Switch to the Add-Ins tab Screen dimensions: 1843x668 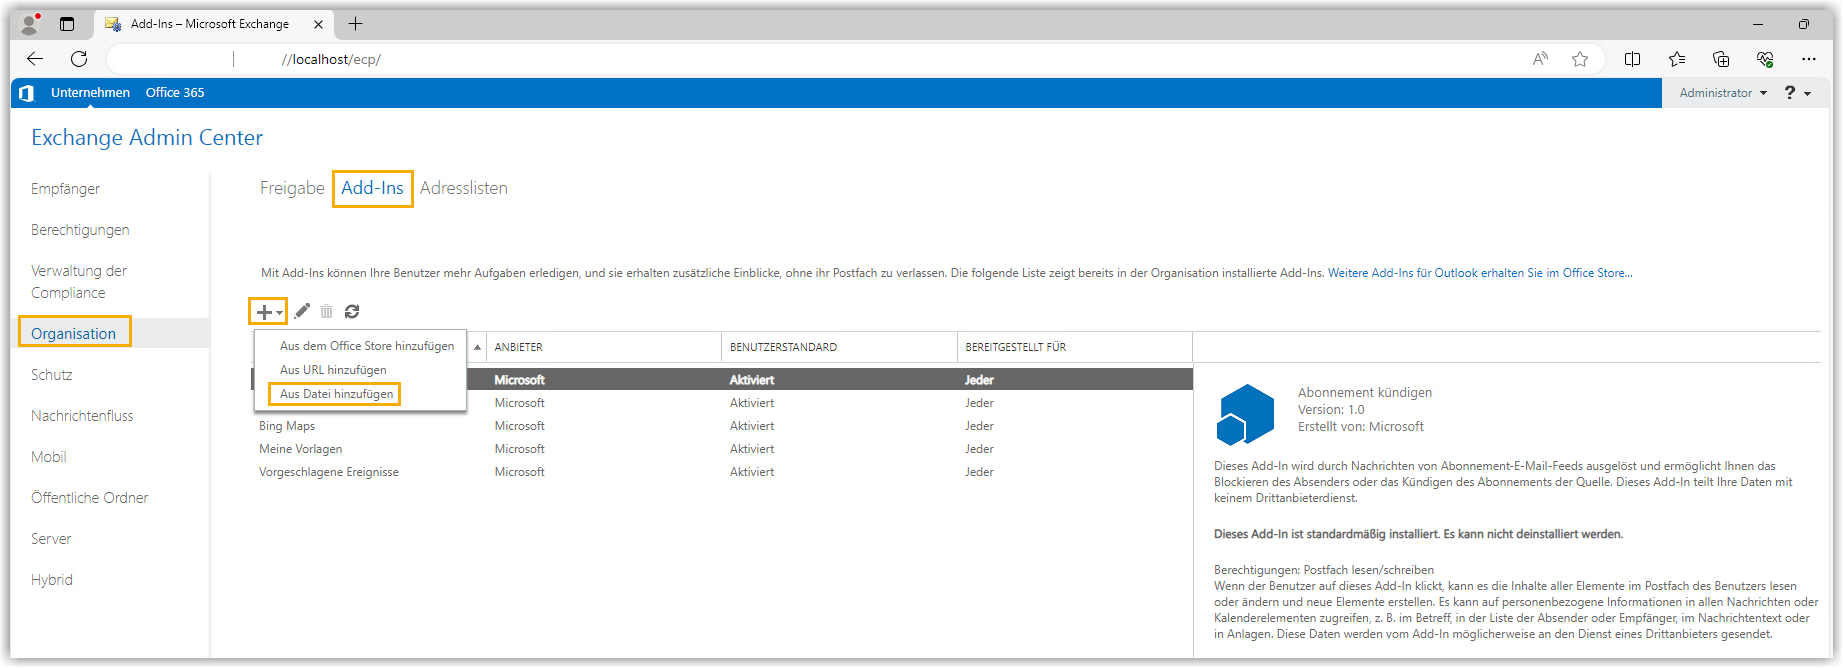coord(372,188)
